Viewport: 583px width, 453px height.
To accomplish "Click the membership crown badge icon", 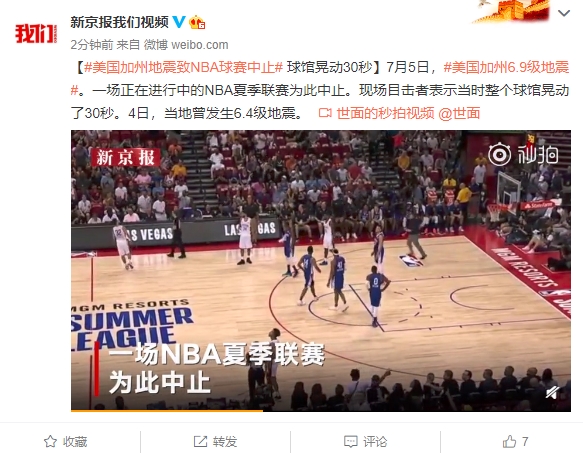I will point(197,22).
